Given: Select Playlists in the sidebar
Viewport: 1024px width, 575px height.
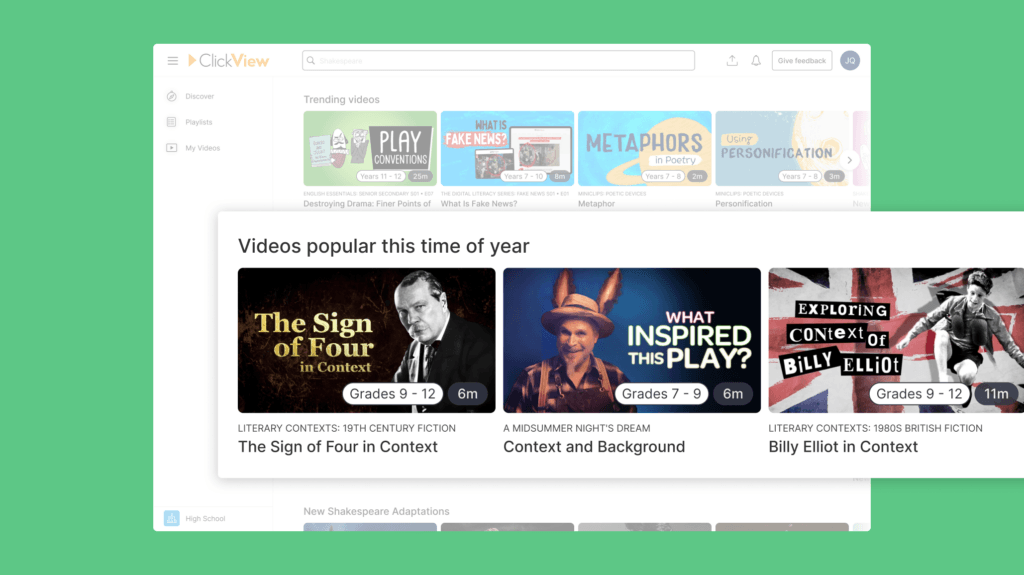Looking at the screenshot, I should [x=199, y=122].
